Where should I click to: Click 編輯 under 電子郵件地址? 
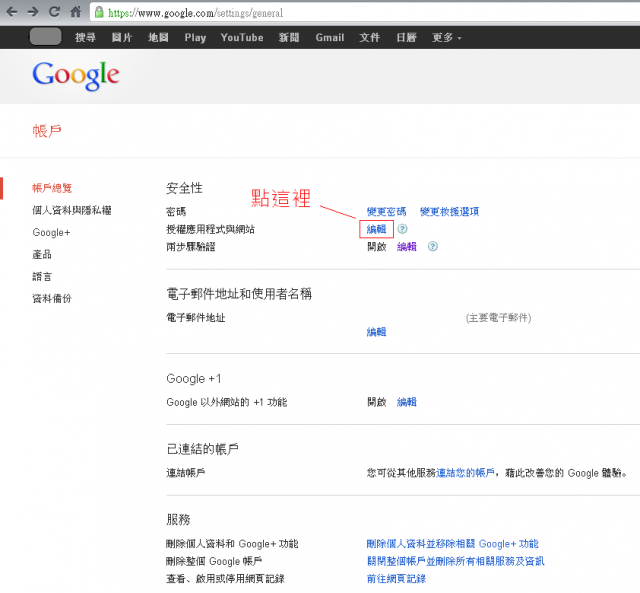tap(376, 332)
